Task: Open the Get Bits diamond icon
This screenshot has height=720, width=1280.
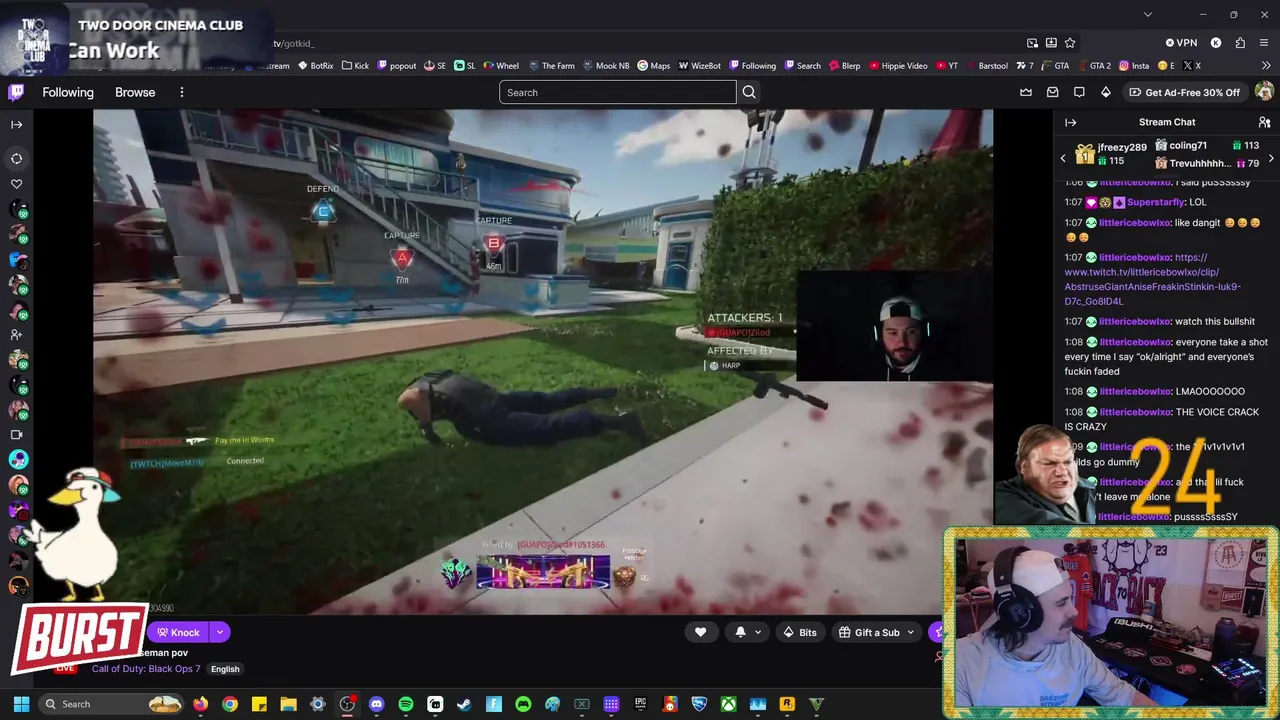Action: pyautogui.click(x=1106, y=92)
